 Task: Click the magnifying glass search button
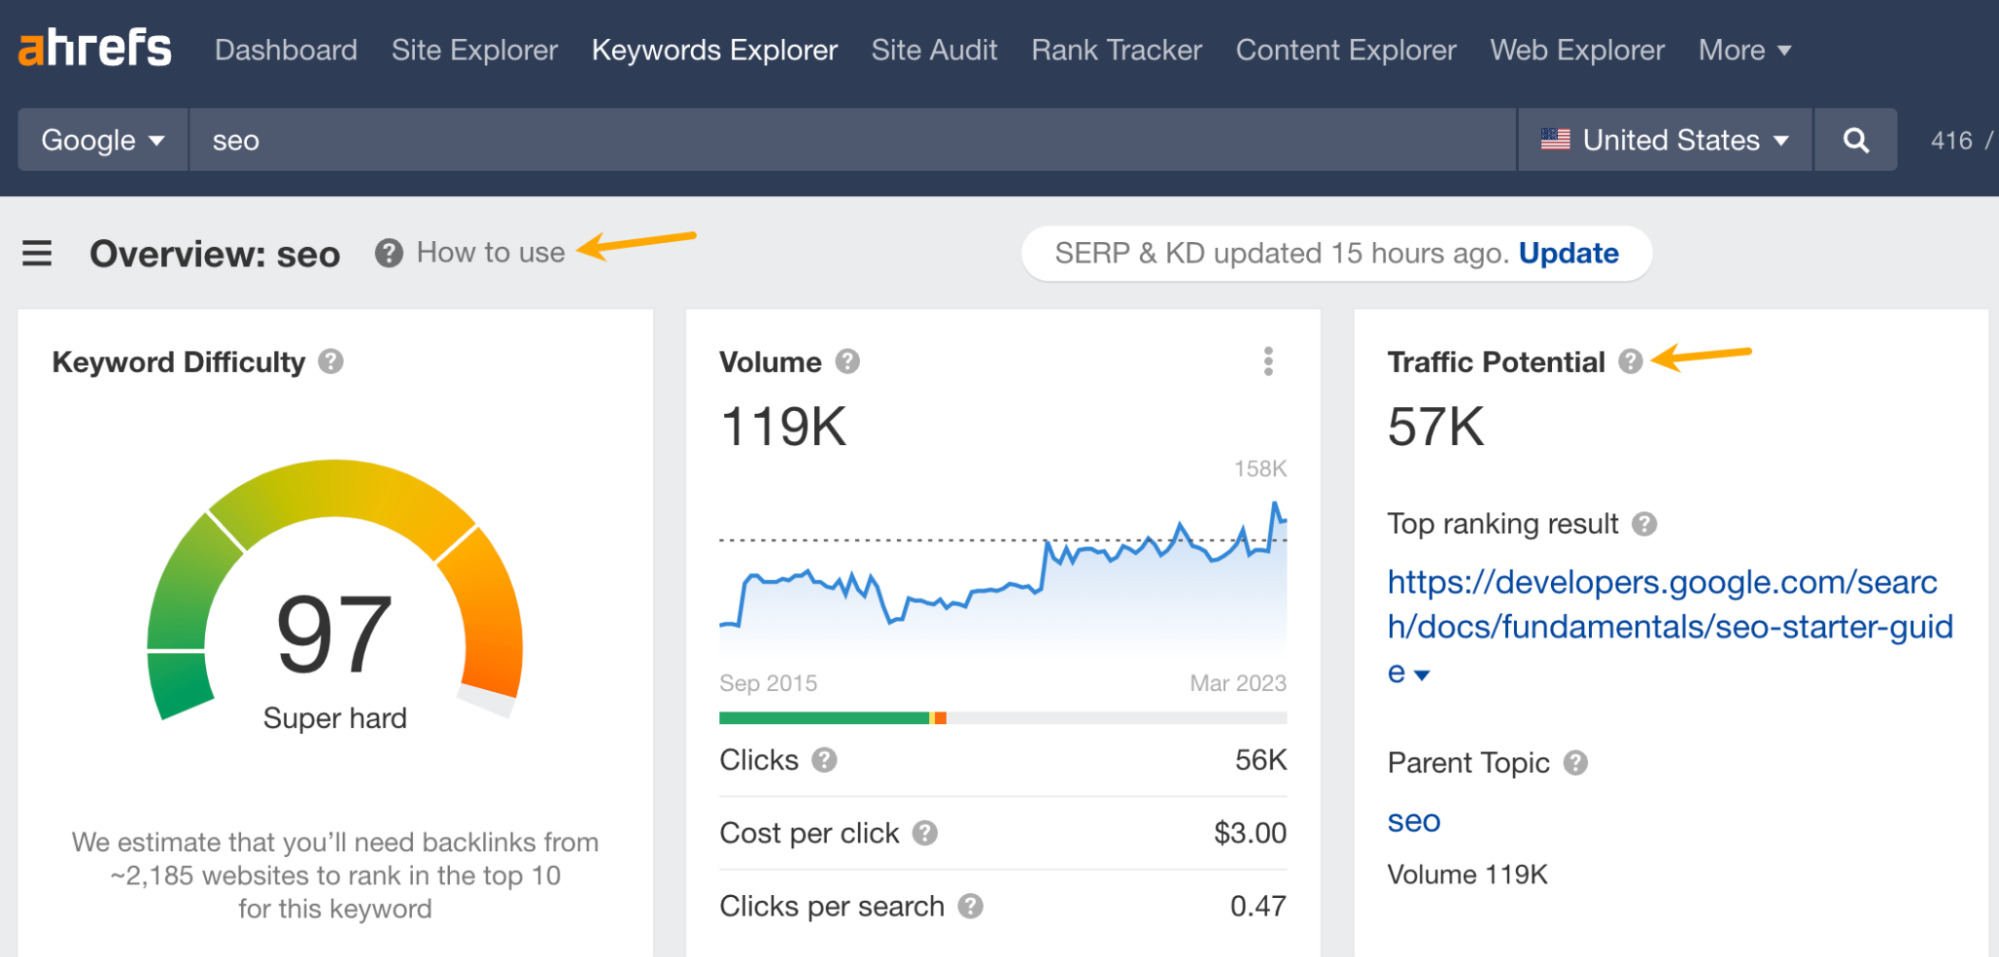click(x=1855, y=140)
